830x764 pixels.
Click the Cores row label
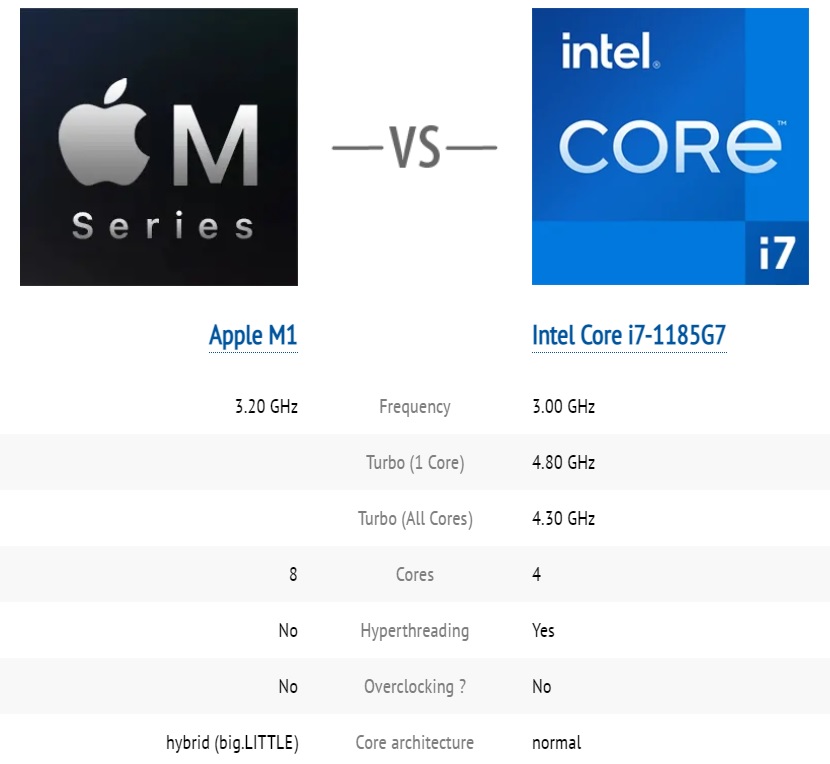414,575
